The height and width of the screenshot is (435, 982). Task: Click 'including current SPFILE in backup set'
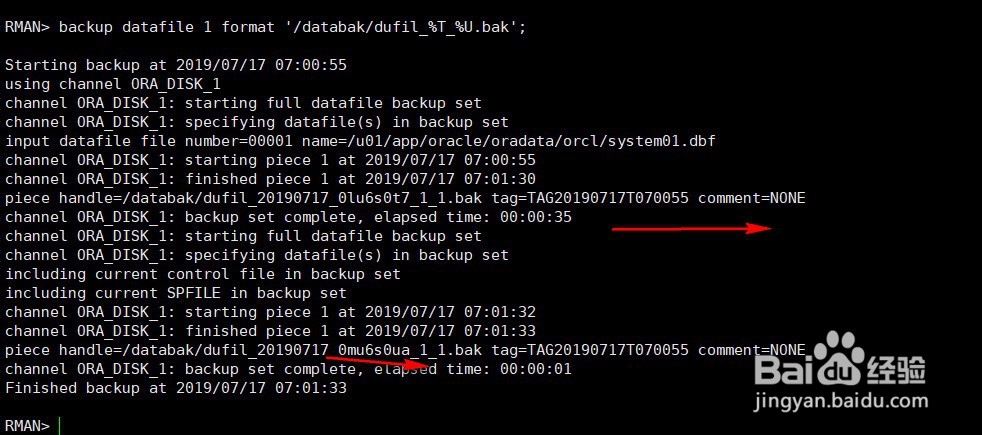coord(176,293)
